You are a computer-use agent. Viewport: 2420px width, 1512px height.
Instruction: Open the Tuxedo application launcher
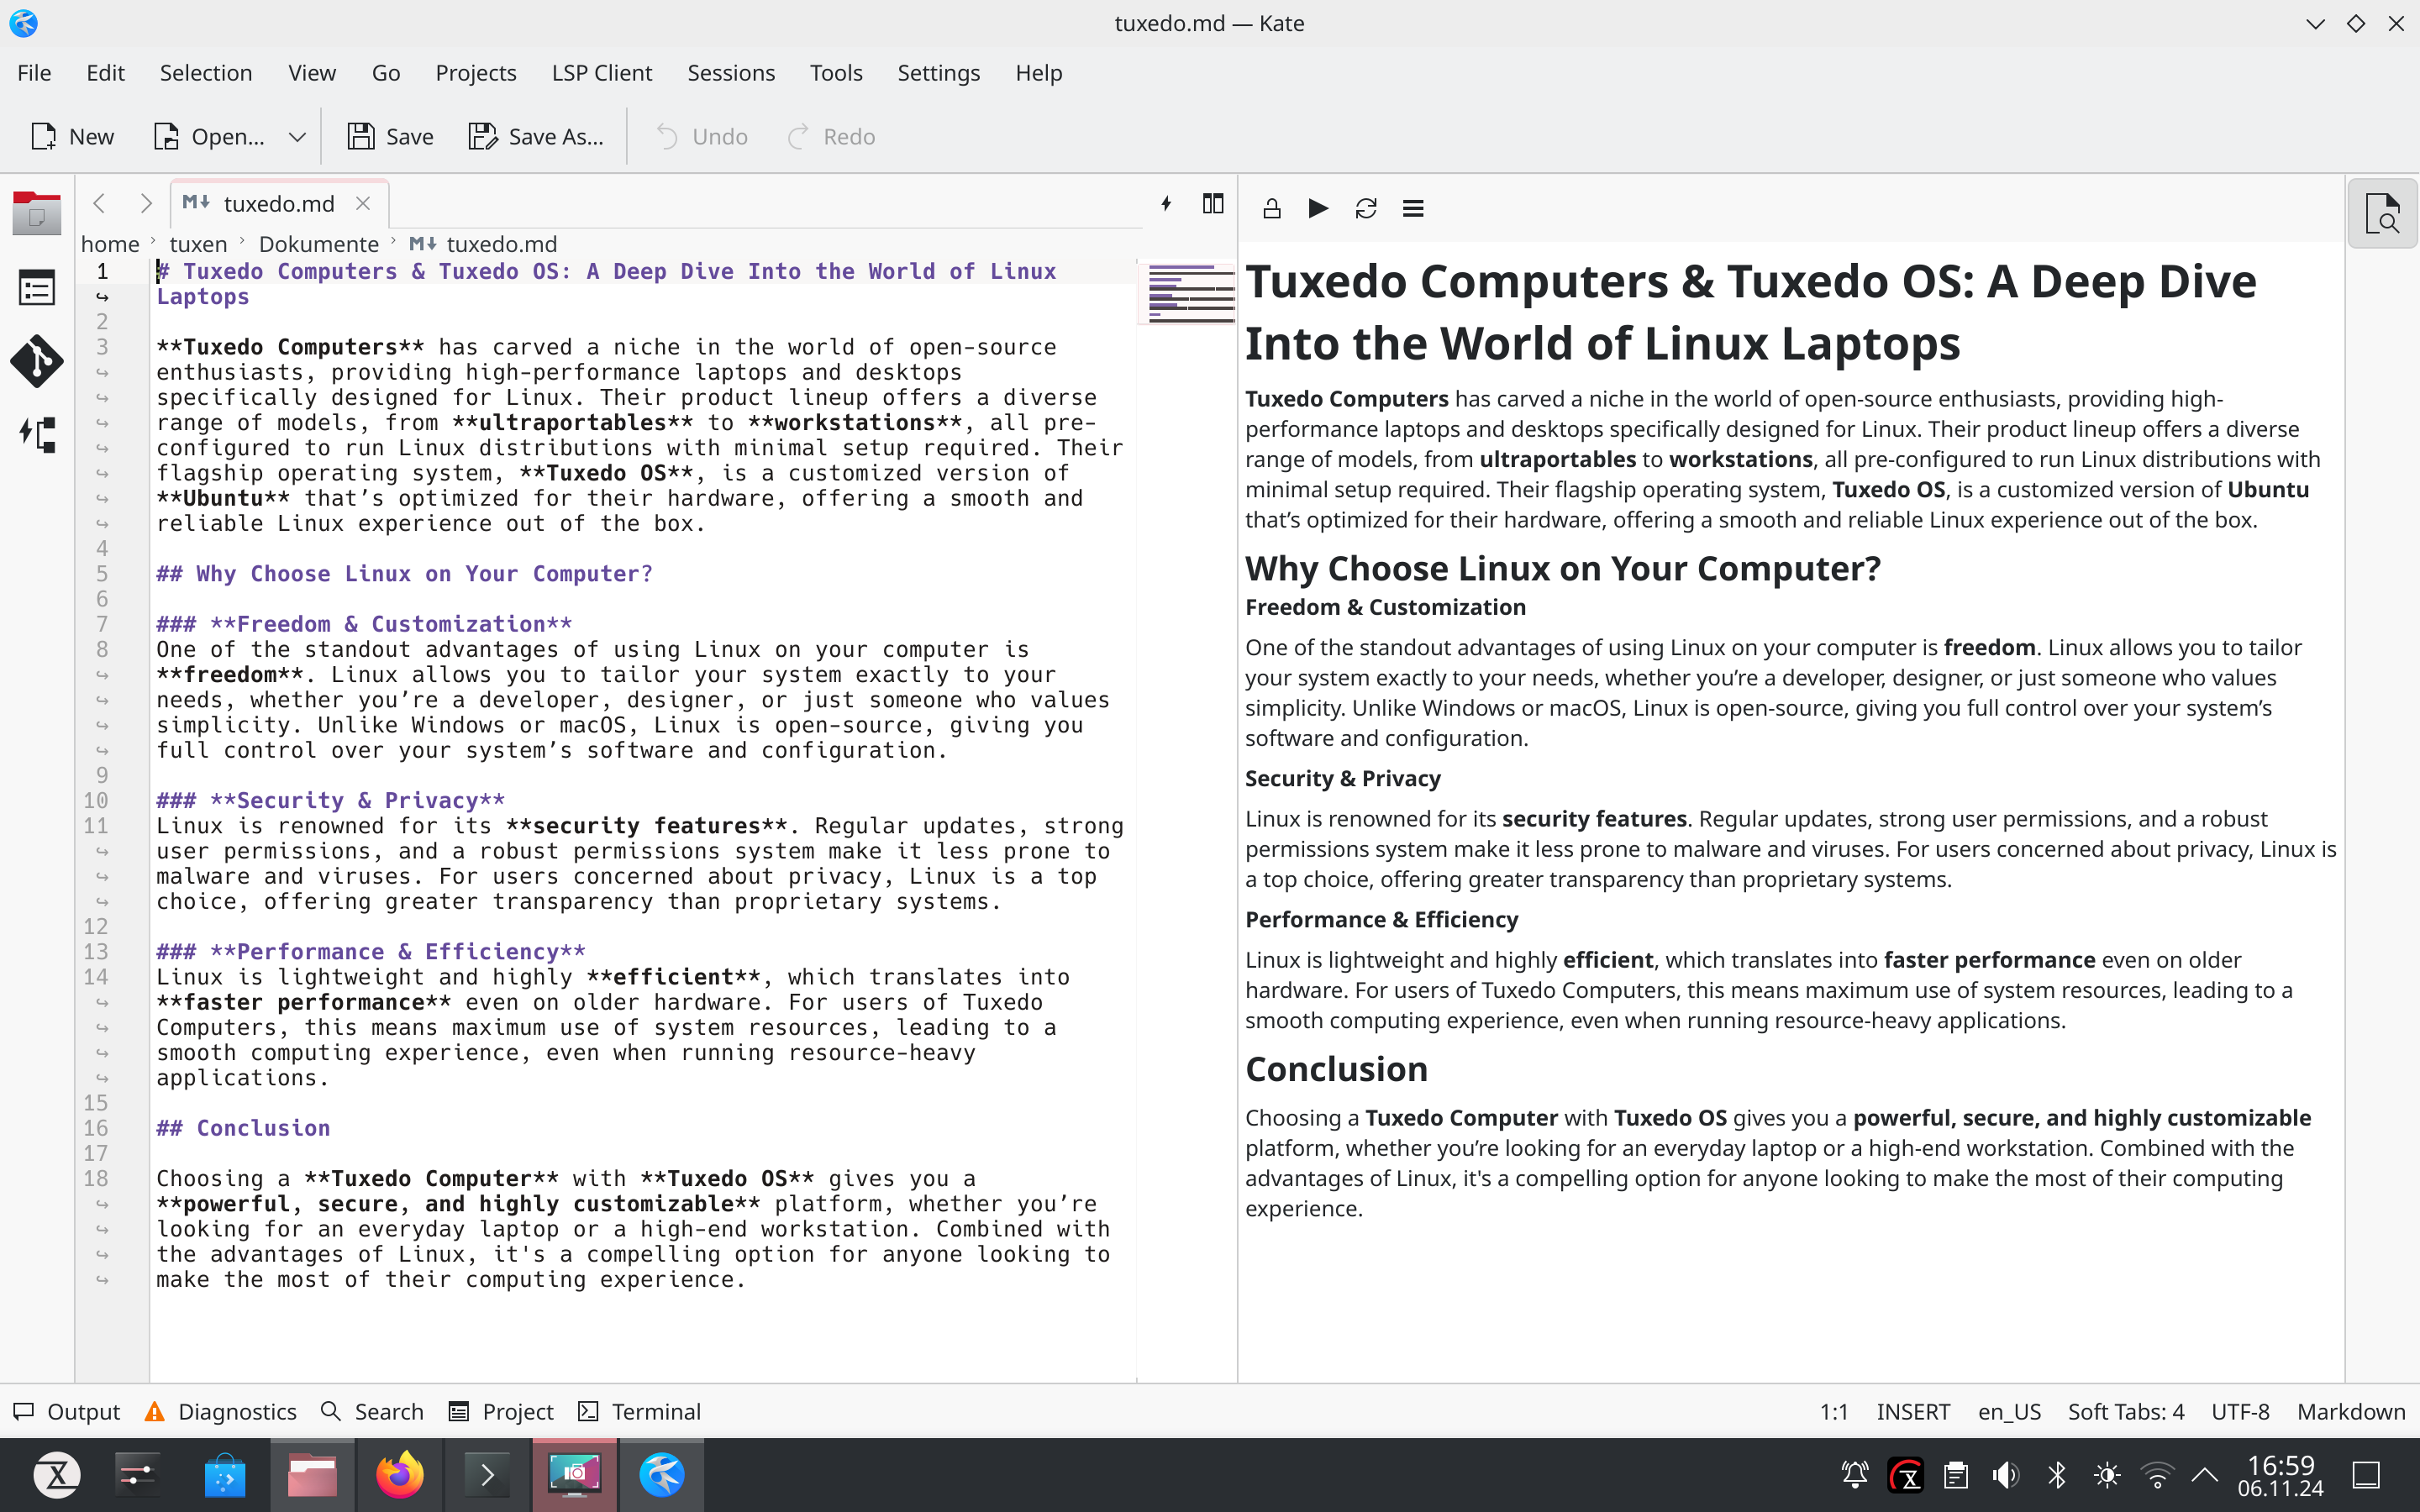coord(57,1475)
